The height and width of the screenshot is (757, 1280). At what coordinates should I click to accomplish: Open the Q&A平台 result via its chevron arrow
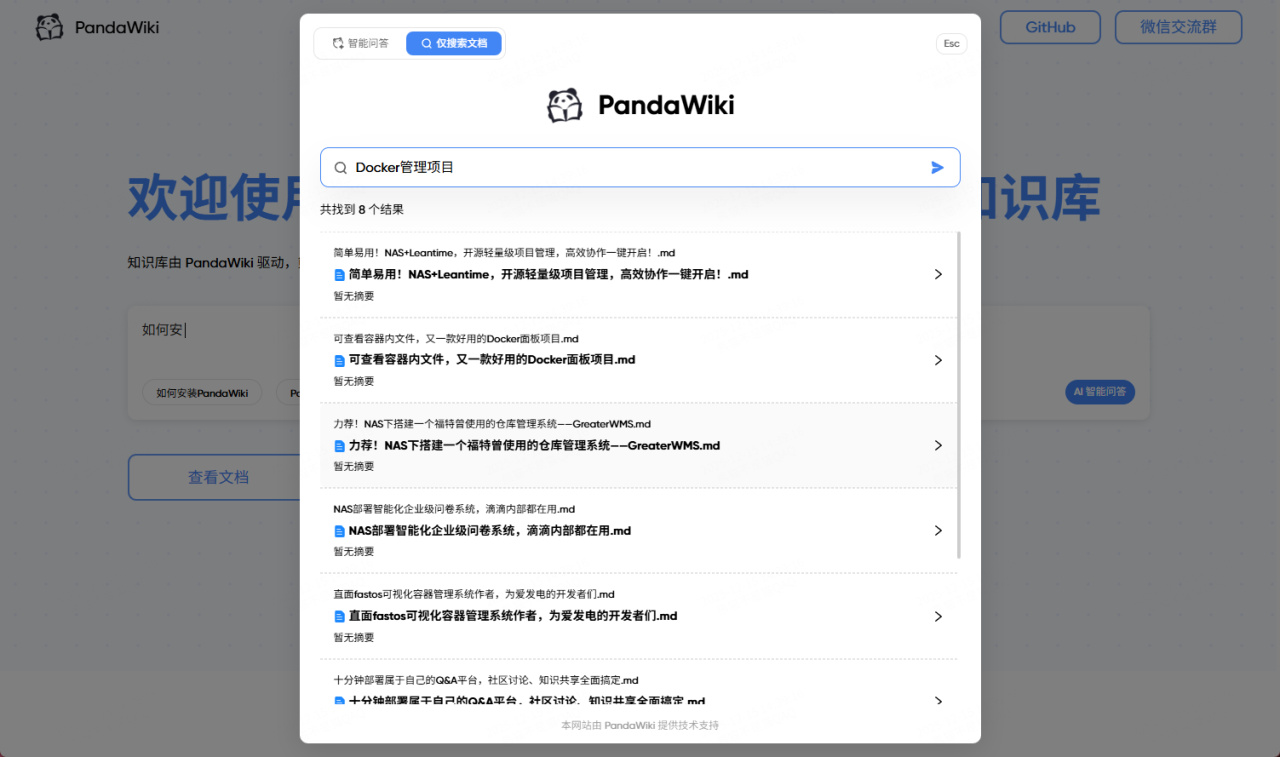pyautogui.click(x=938, y=701)
